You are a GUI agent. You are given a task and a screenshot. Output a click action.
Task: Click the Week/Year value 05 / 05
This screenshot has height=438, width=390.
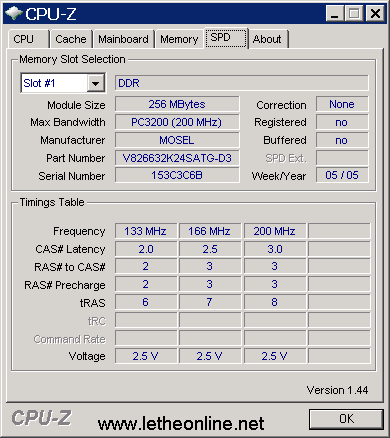[342, 175]
